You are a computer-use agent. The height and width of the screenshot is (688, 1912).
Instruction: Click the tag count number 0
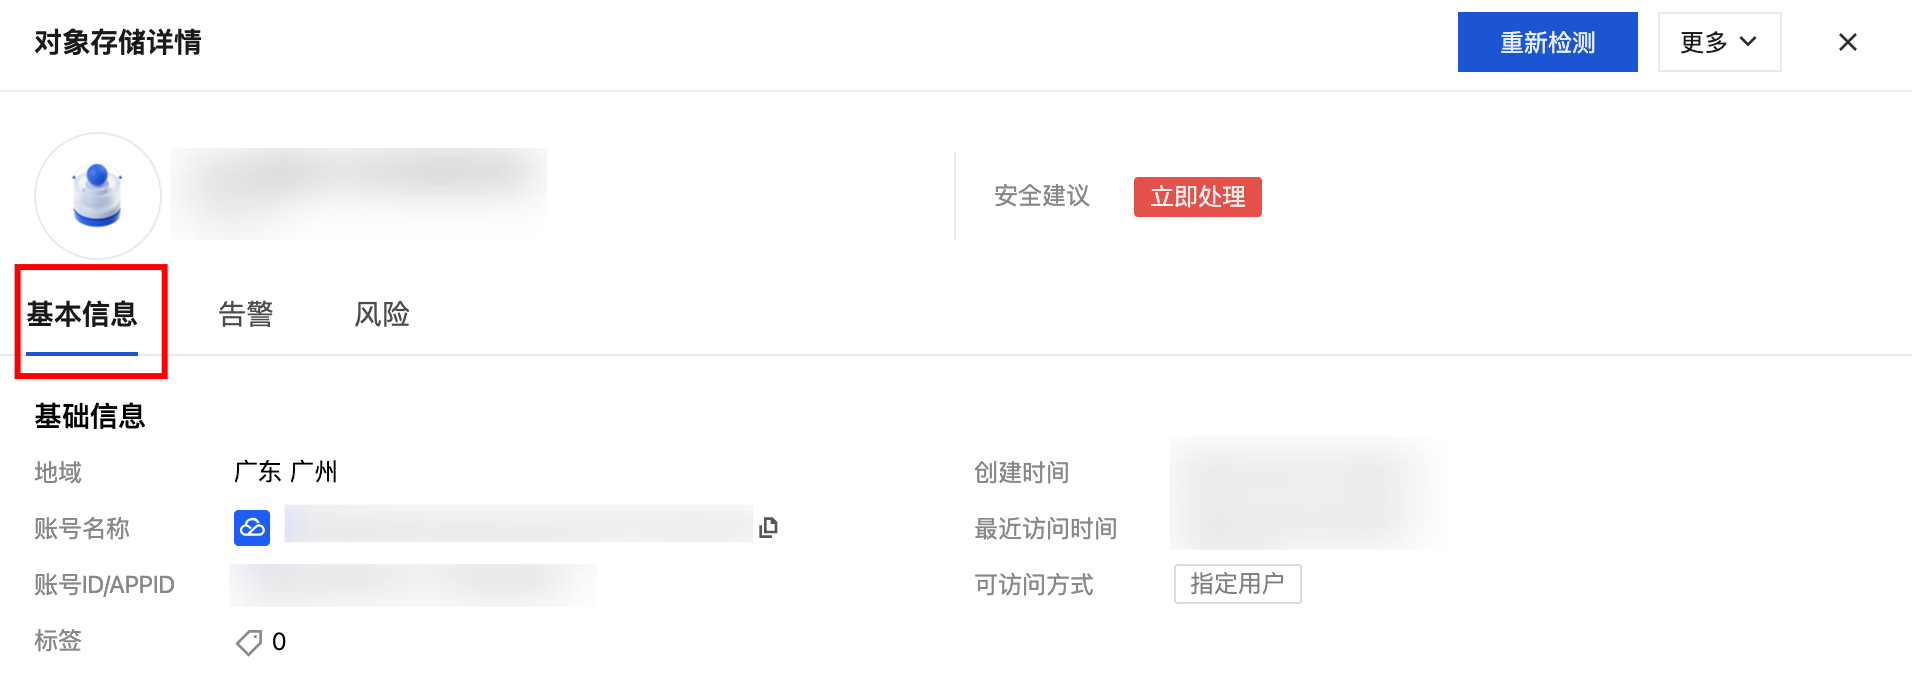[x=279, y=642]
